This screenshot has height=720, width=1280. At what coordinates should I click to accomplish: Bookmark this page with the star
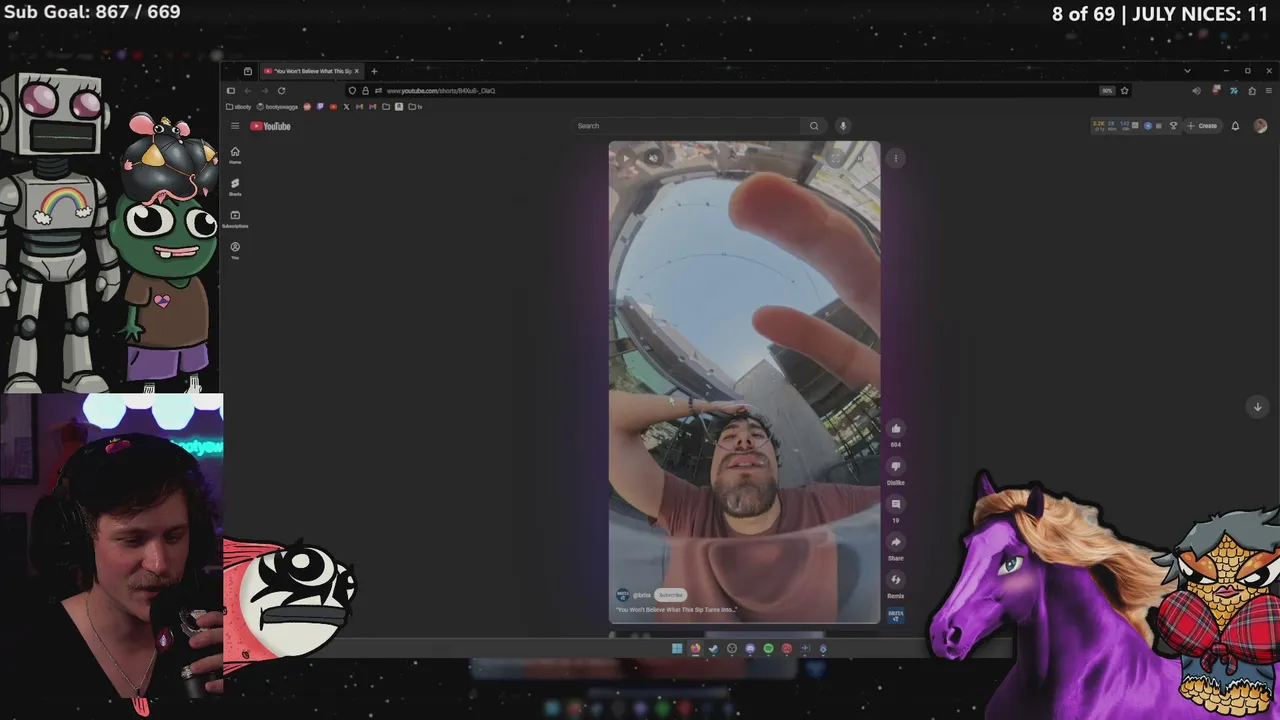coord(1124,91)
